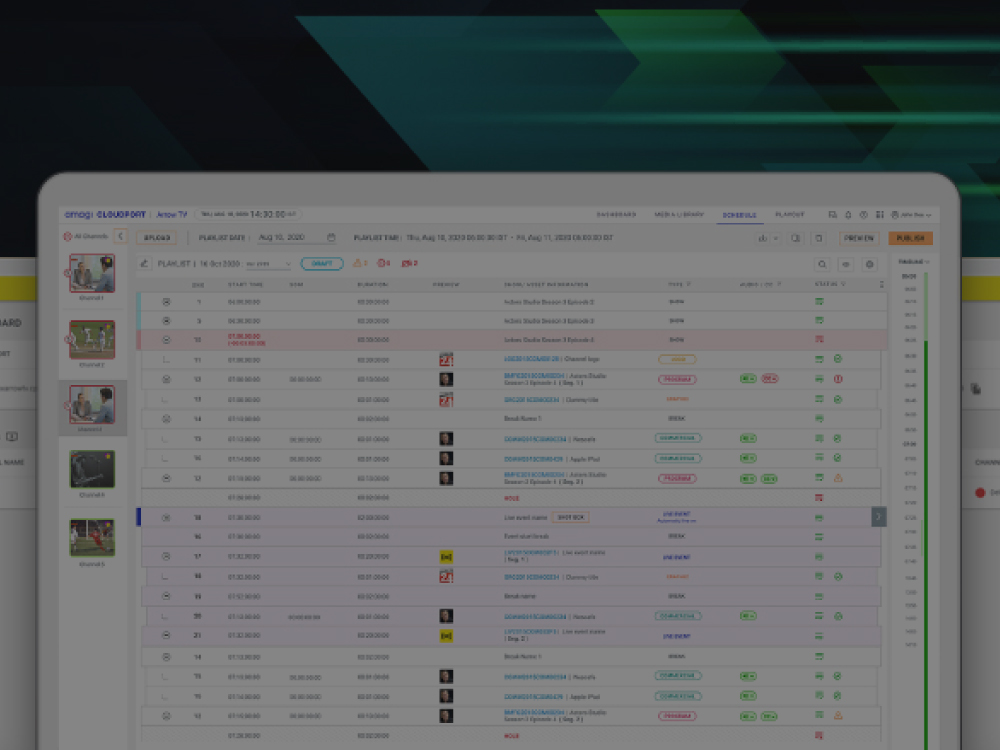This screenshot has height=750, width=1000.
Task: Select Channel 2 cricket thumbnail
Action: (92, 340)
